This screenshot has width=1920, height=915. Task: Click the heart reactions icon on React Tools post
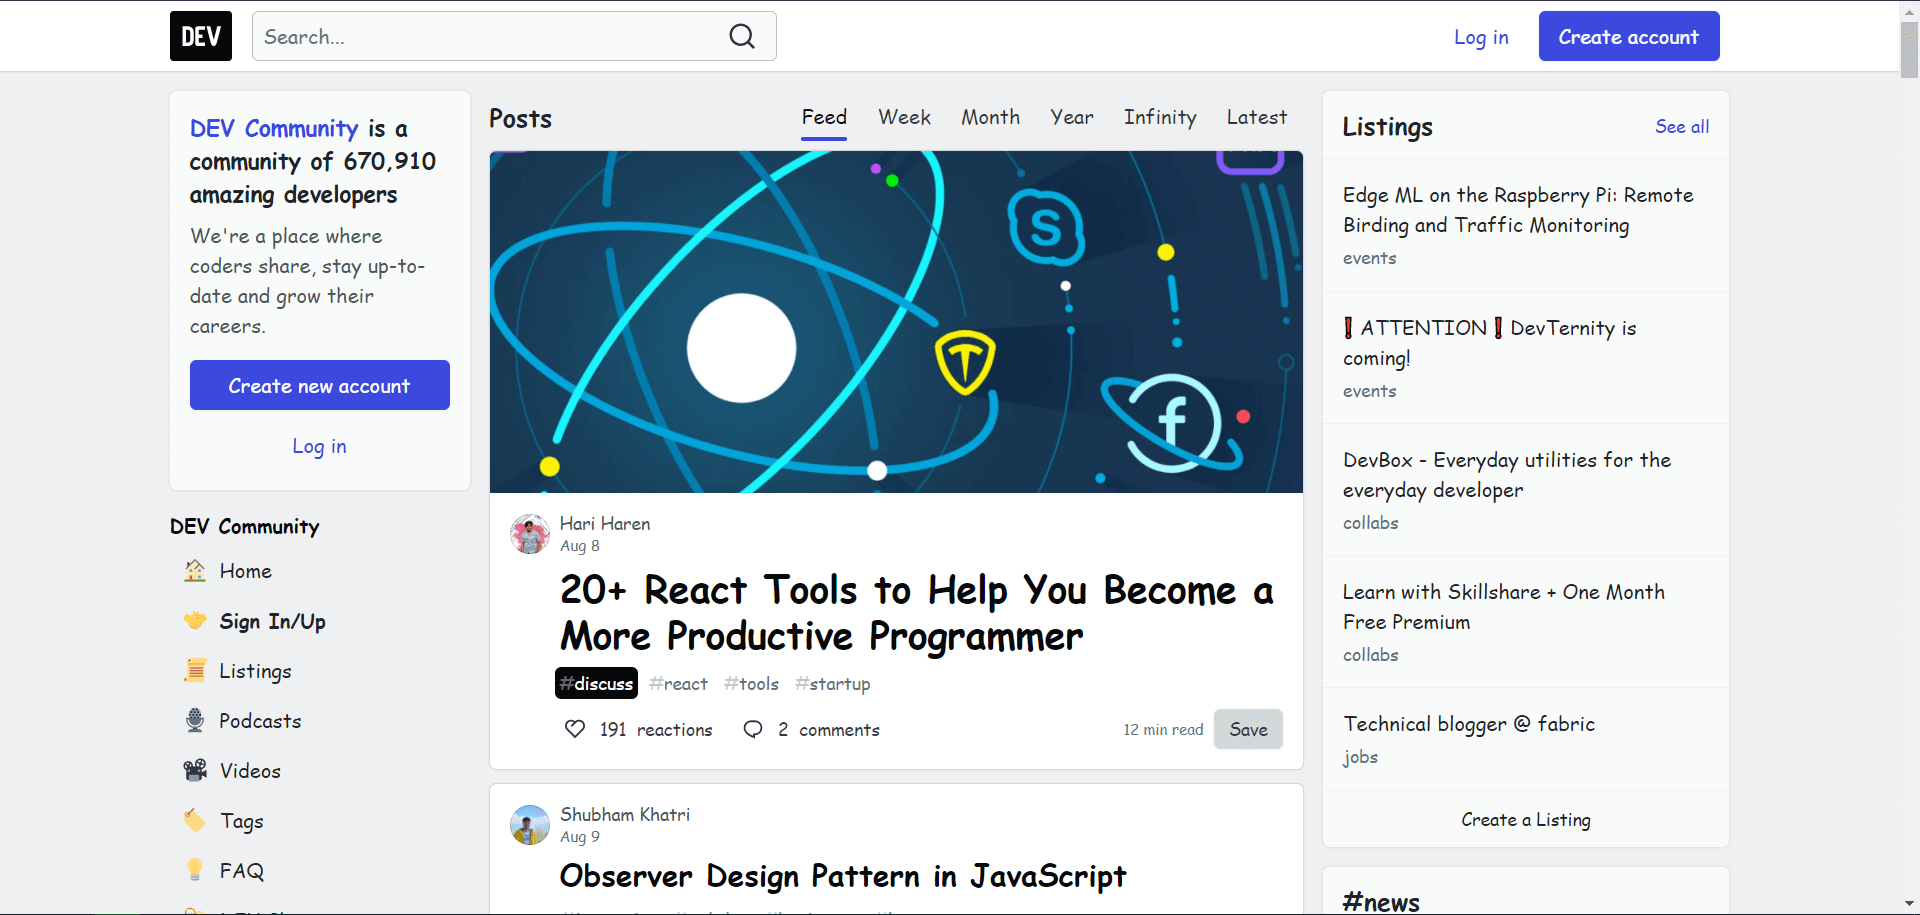click(575, 729)
